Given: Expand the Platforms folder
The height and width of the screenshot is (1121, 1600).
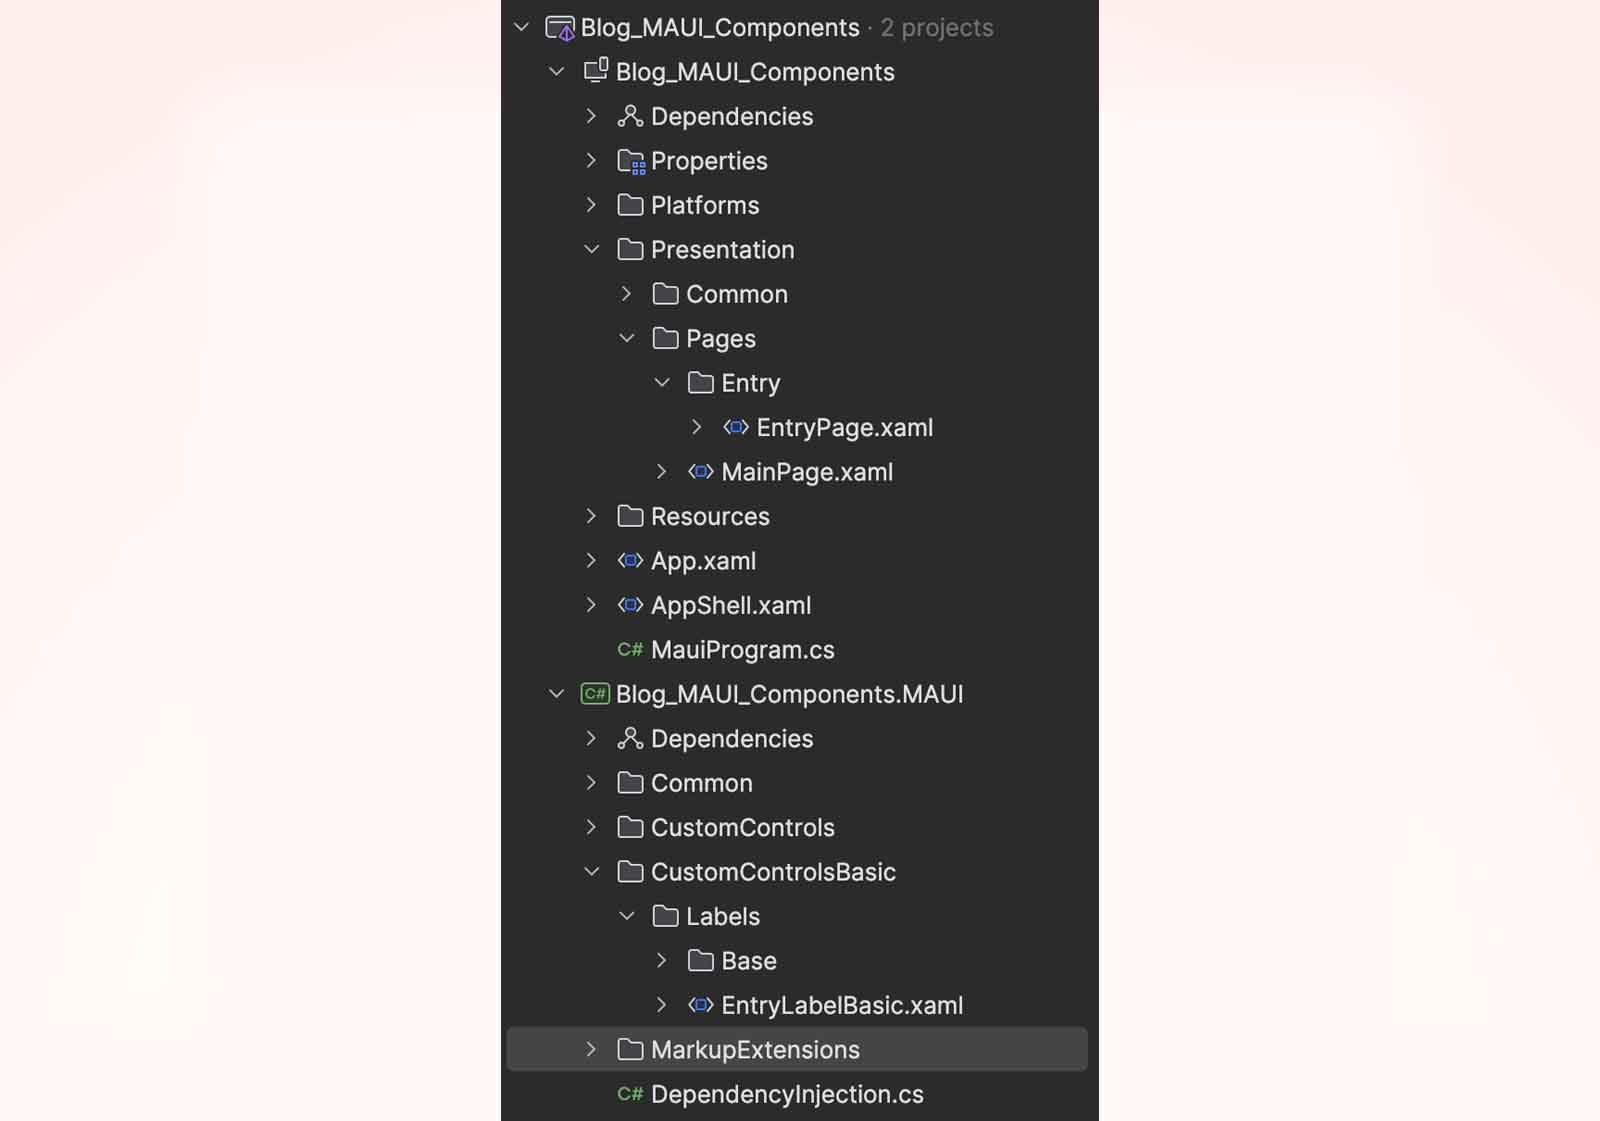Looking at the screenshot, I should tap(592, 206).
